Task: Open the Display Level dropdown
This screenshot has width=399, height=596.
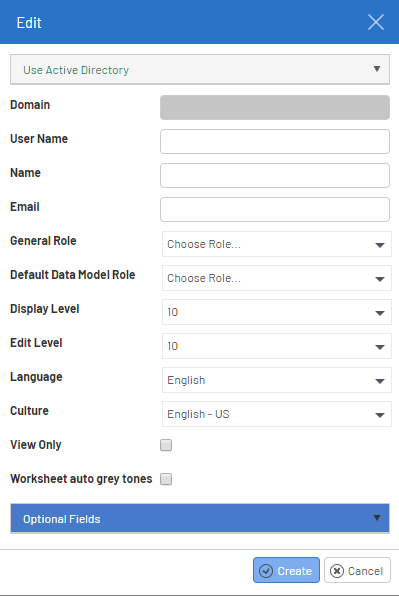Action: point(277,312)
